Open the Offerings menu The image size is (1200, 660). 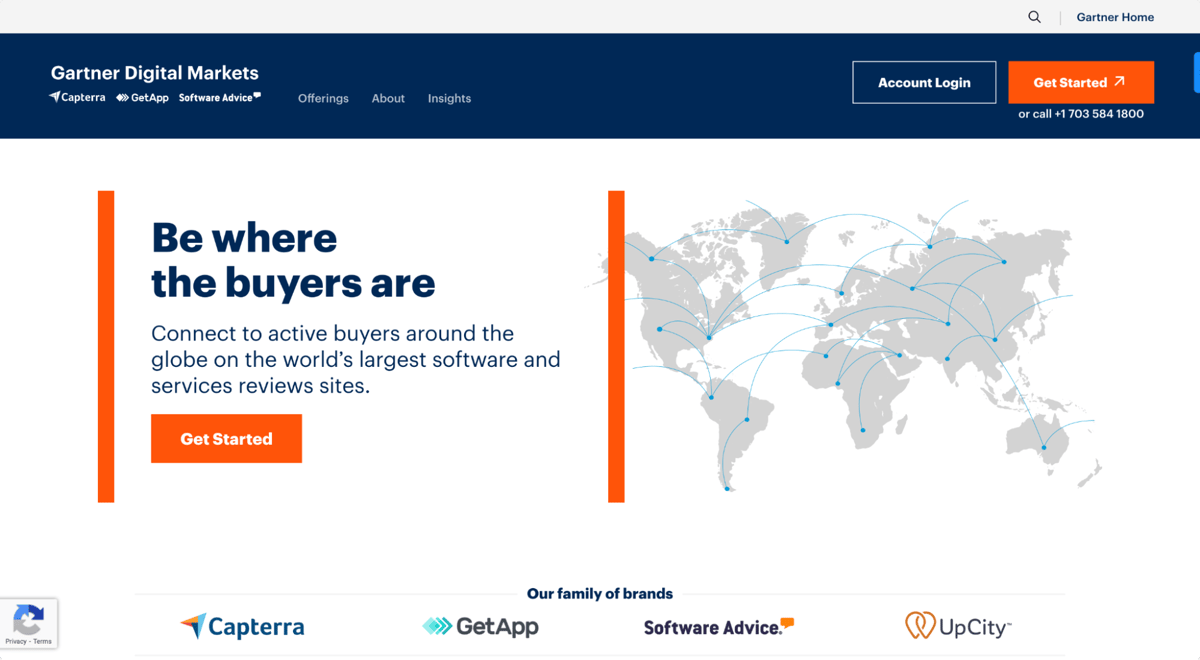(323, 98)
